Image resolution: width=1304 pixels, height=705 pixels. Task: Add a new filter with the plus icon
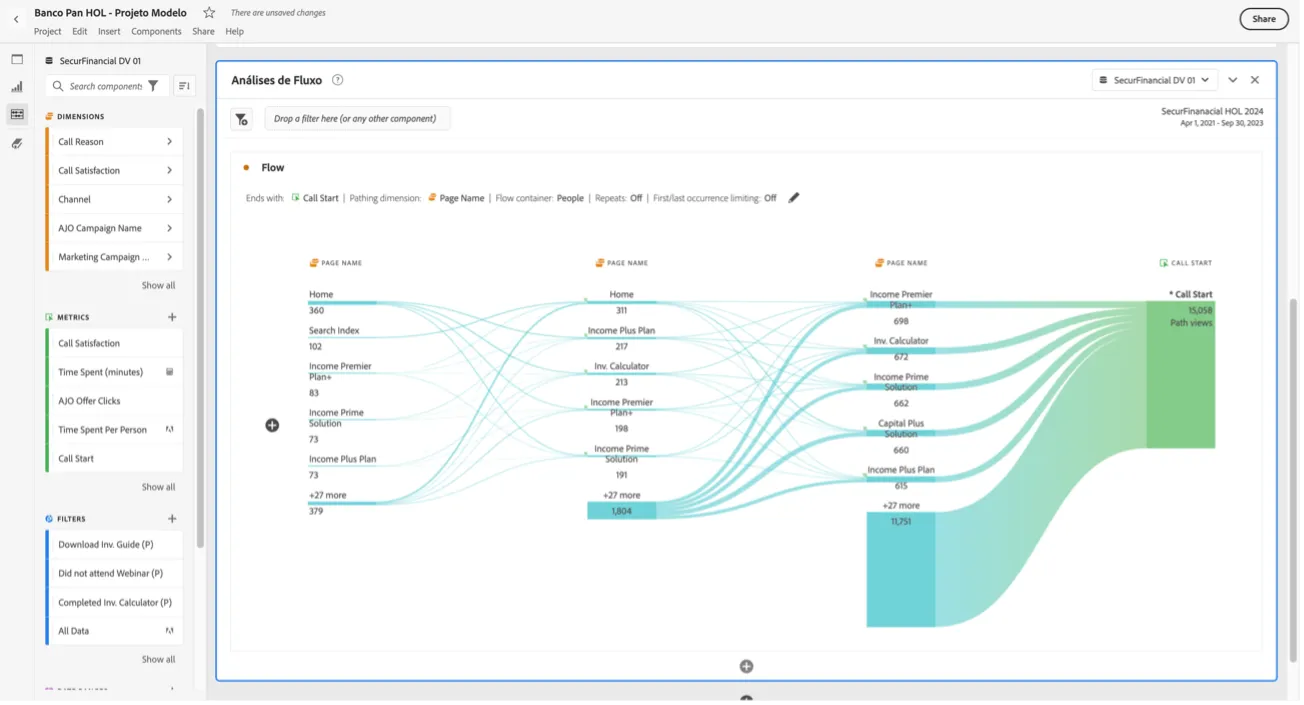click(172, 519)
